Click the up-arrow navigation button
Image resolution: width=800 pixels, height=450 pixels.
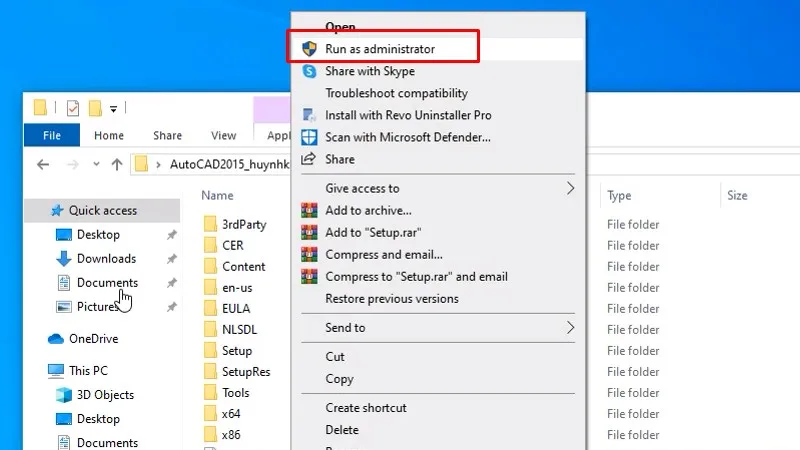point(117,164)
